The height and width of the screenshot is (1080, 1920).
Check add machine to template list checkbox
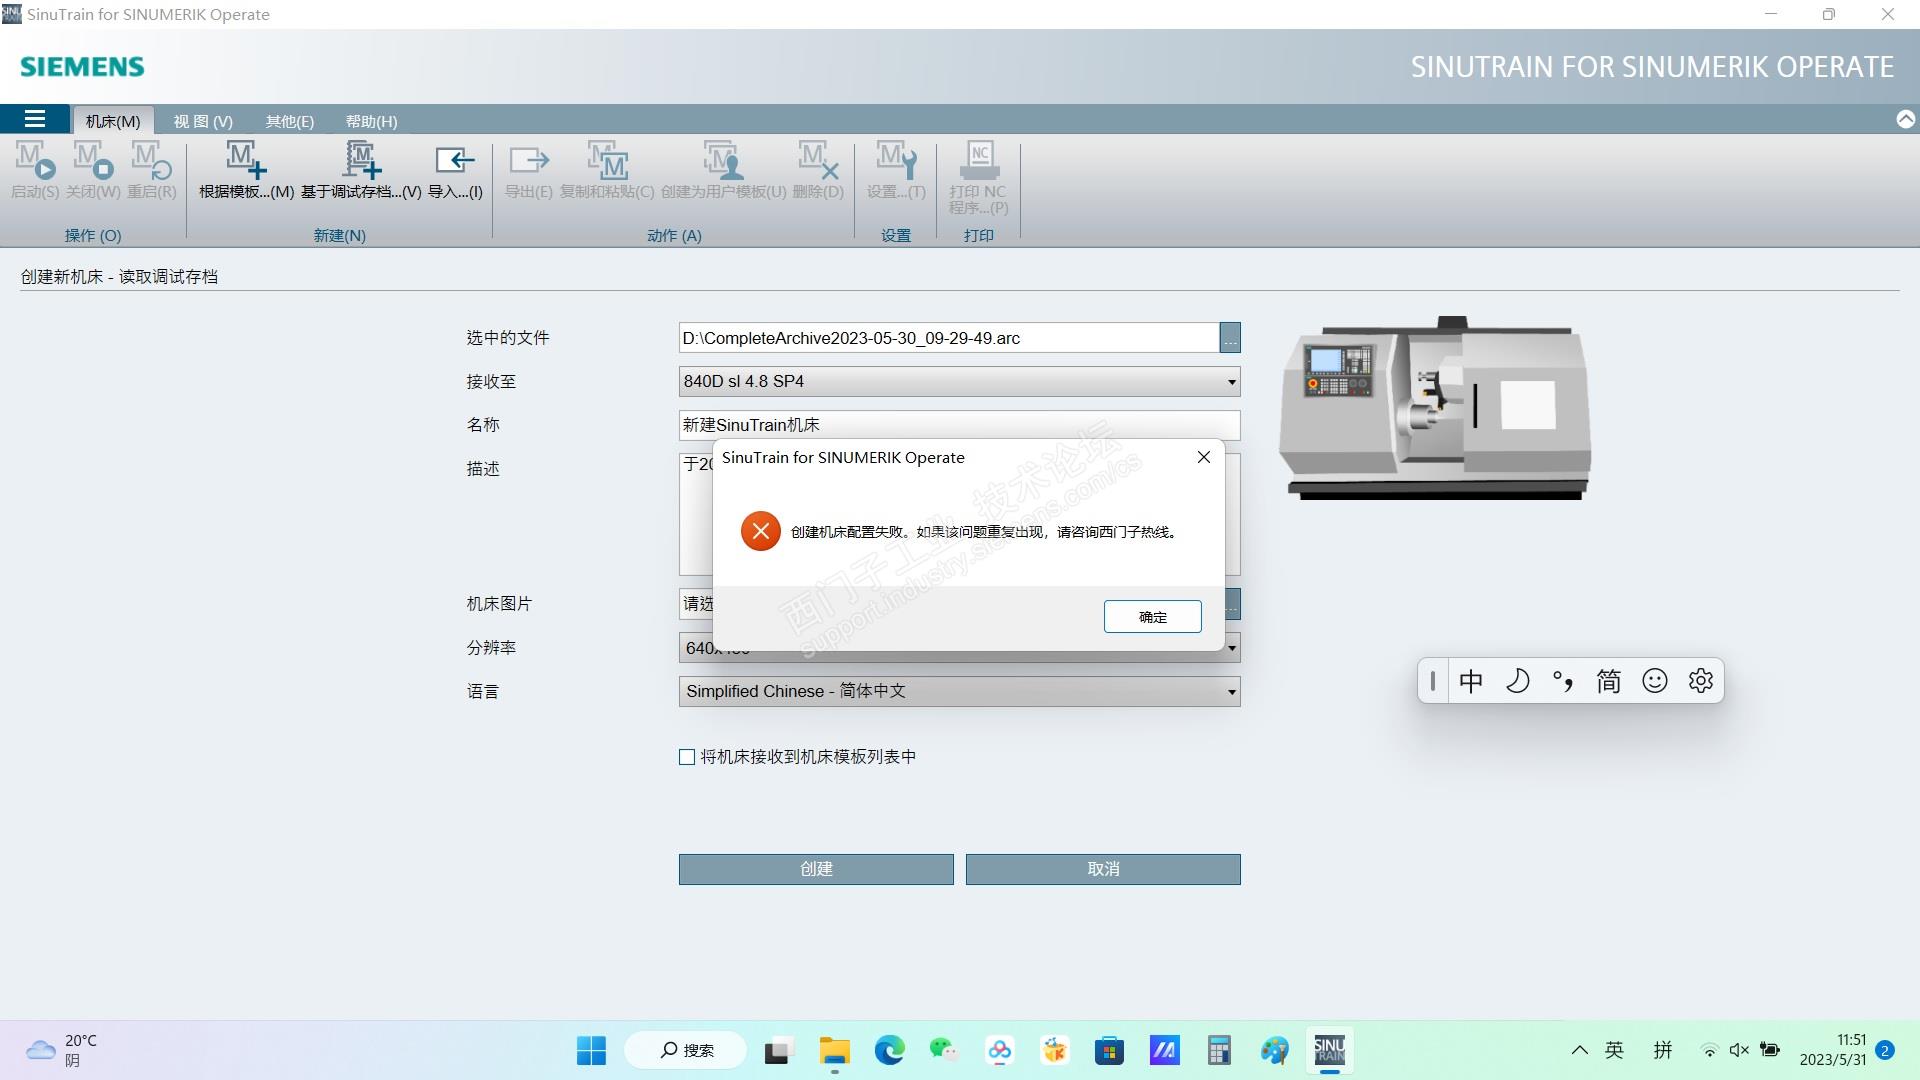[687, 757]
